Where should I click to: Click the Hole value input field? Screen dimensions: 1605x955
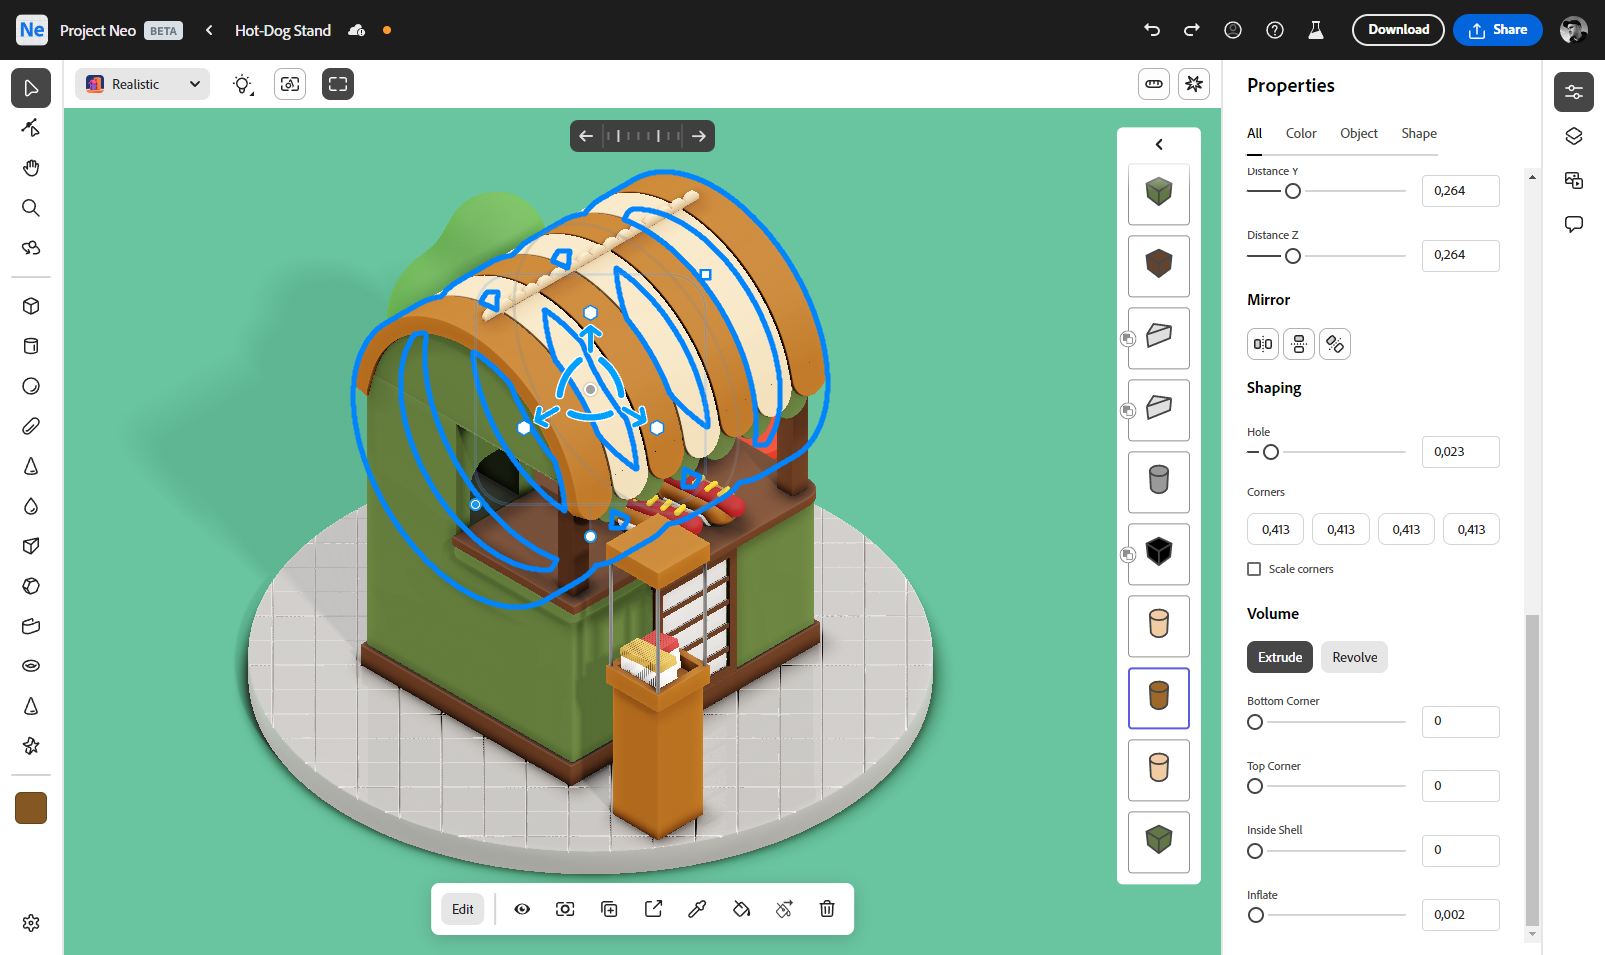(1460, 452)
